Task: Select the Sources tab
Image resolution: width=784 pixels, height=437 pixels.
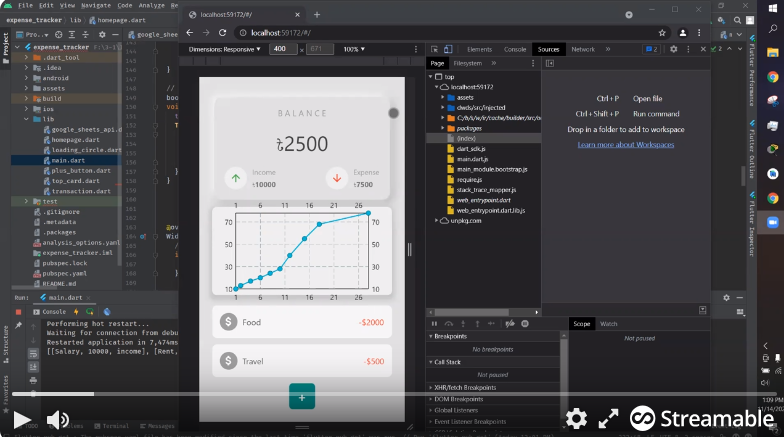Action: tap(548, 49)
